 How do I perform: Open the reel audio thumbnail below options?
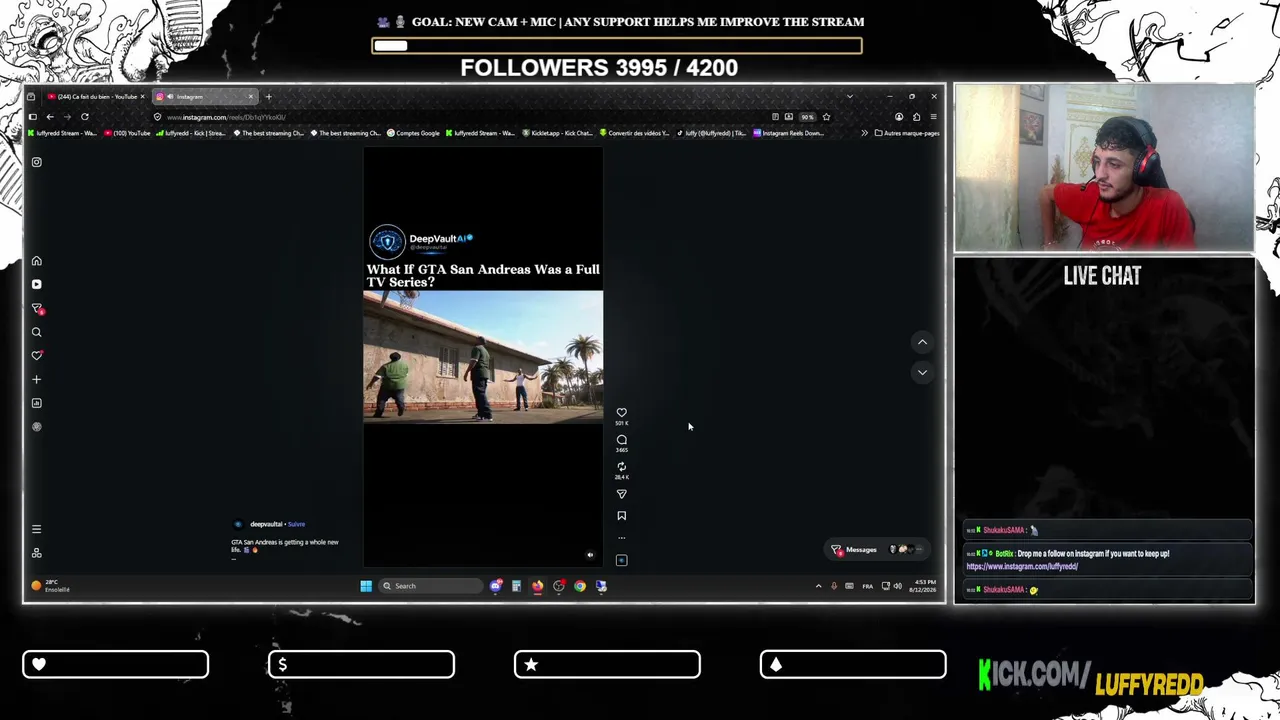(621, 560)
